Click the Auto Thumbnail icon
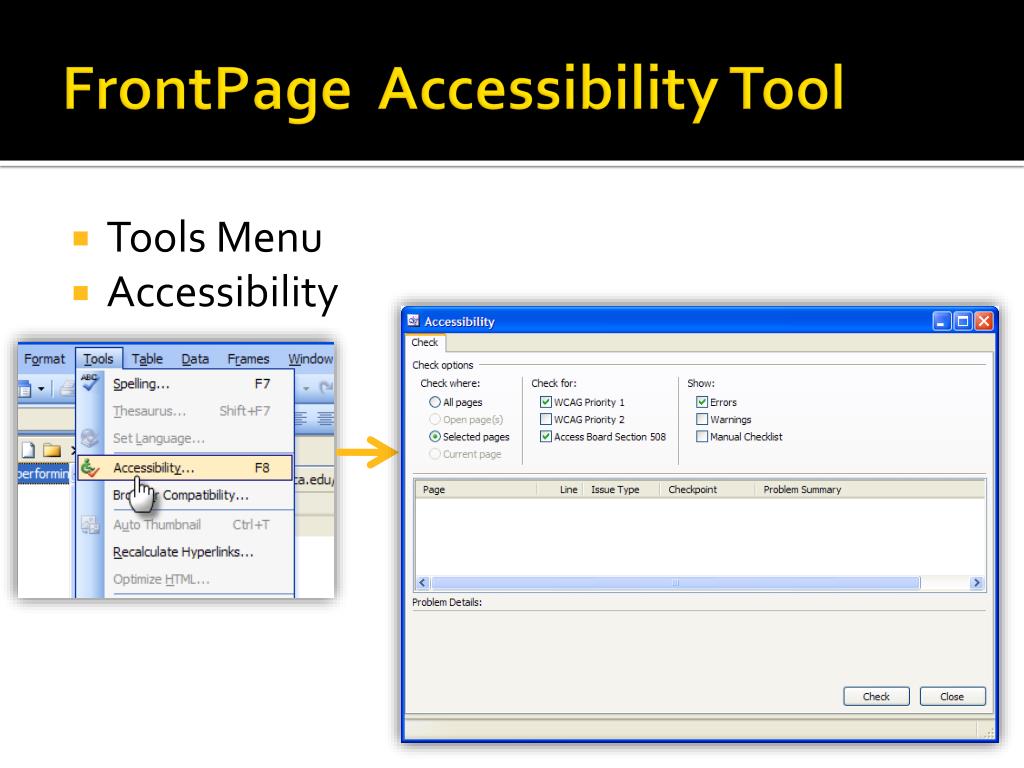Image resolution: width=1024 pixels, height=768 pixels. [89, 524]
